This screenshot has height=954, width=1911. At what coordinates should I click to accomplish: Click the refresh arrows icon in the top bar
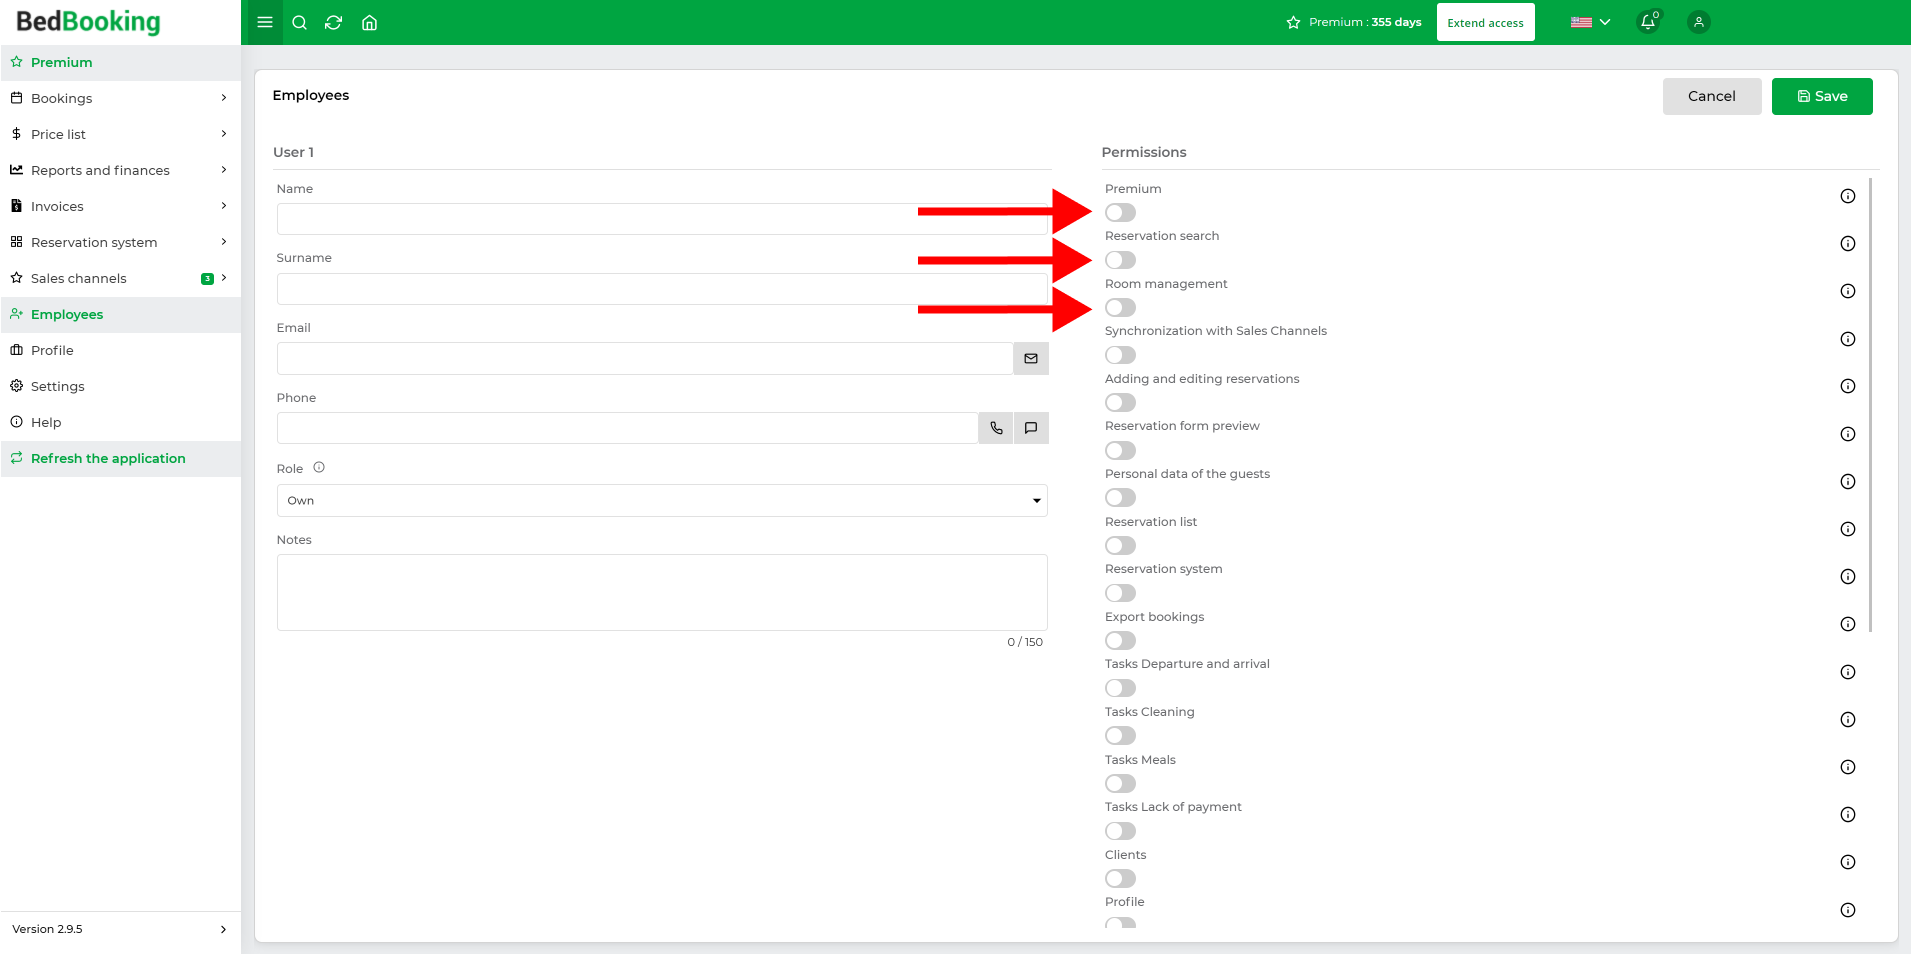[x=334, y=22]
